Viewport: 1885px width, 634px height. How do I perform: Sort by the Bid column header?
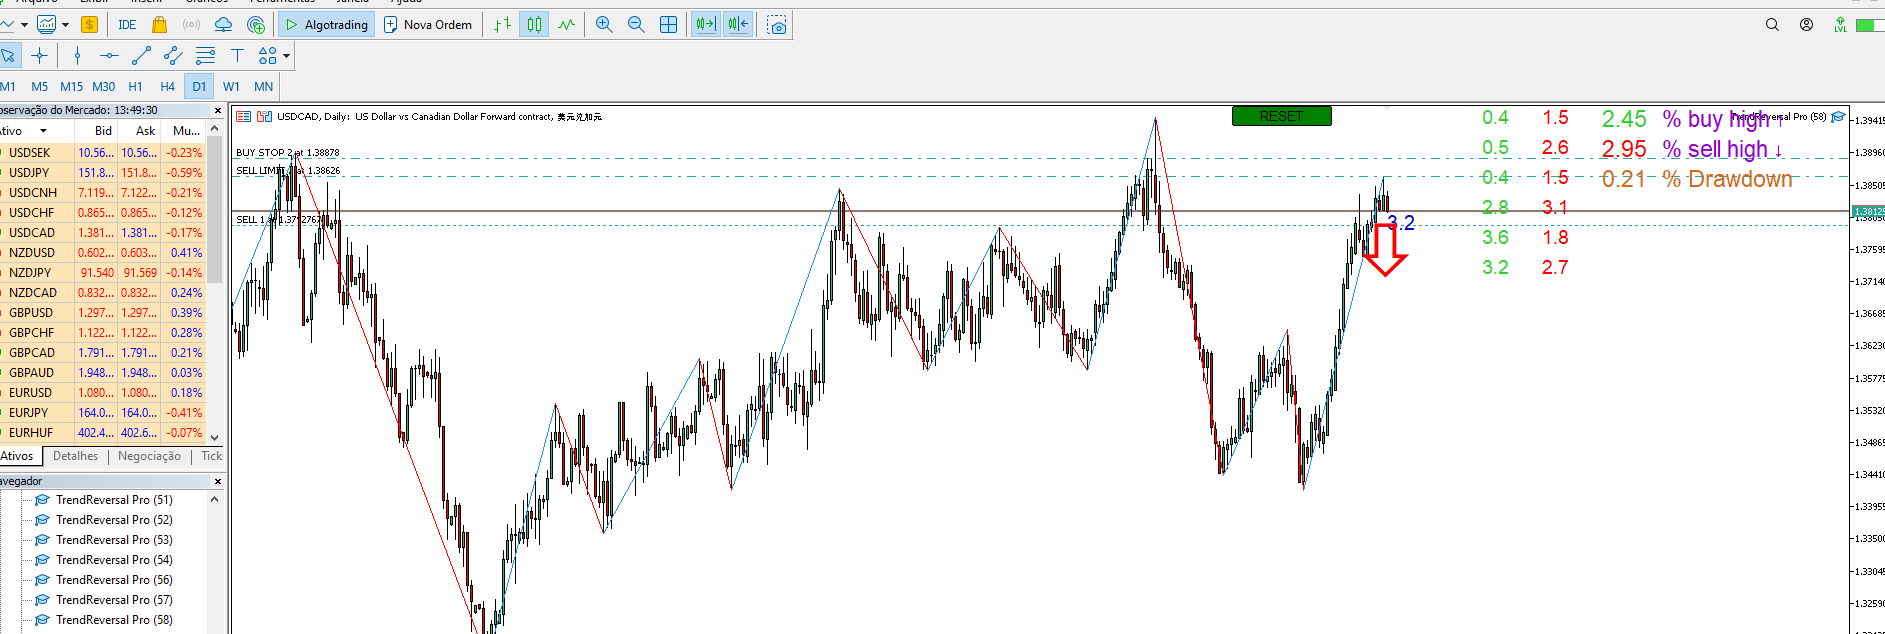point(96,131)
